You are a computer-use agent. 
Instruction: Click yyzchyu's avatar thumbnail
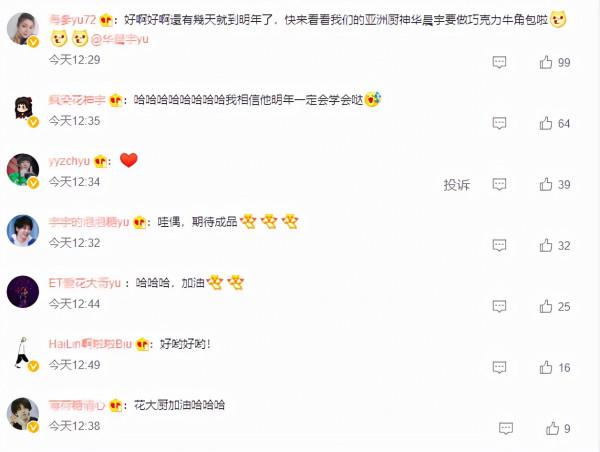click(23, 170)
